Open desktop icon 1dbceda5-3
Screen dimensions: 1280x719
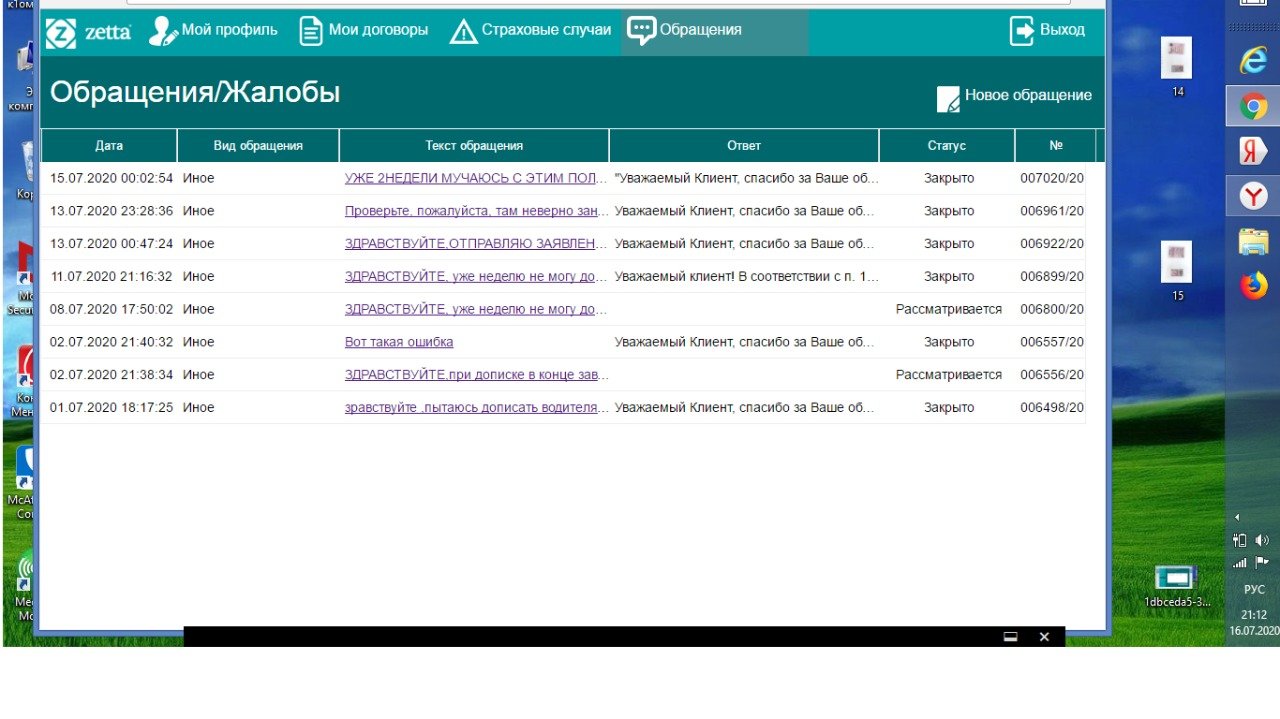tap(1177, 585)
